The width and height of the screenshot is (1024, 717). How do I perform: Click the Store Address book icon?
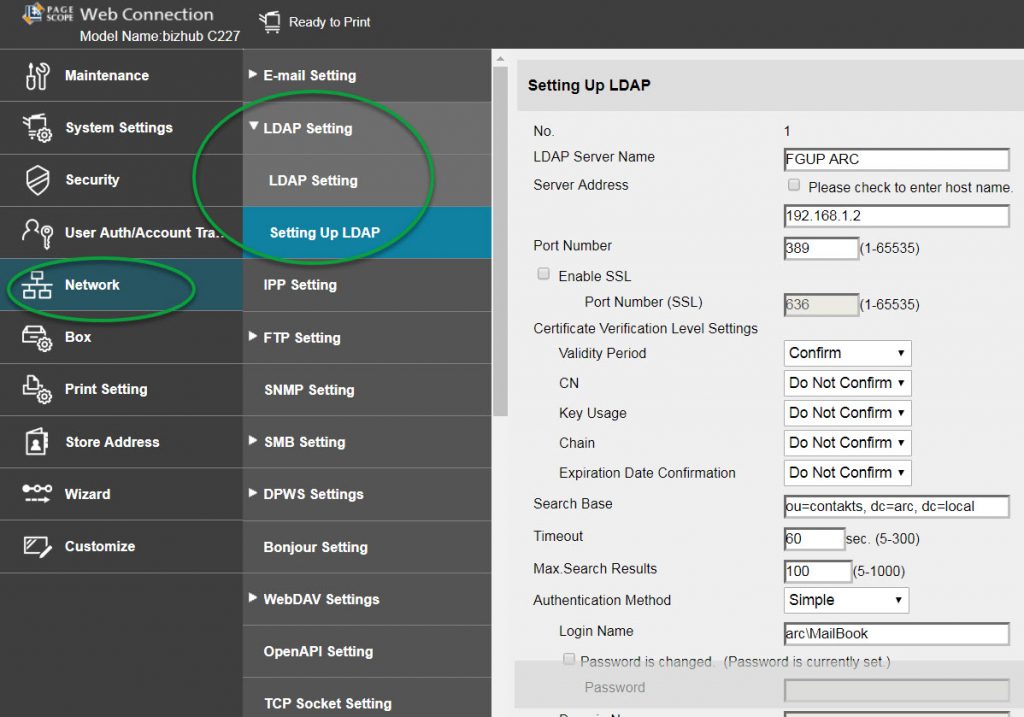click(x=37, y=442)
